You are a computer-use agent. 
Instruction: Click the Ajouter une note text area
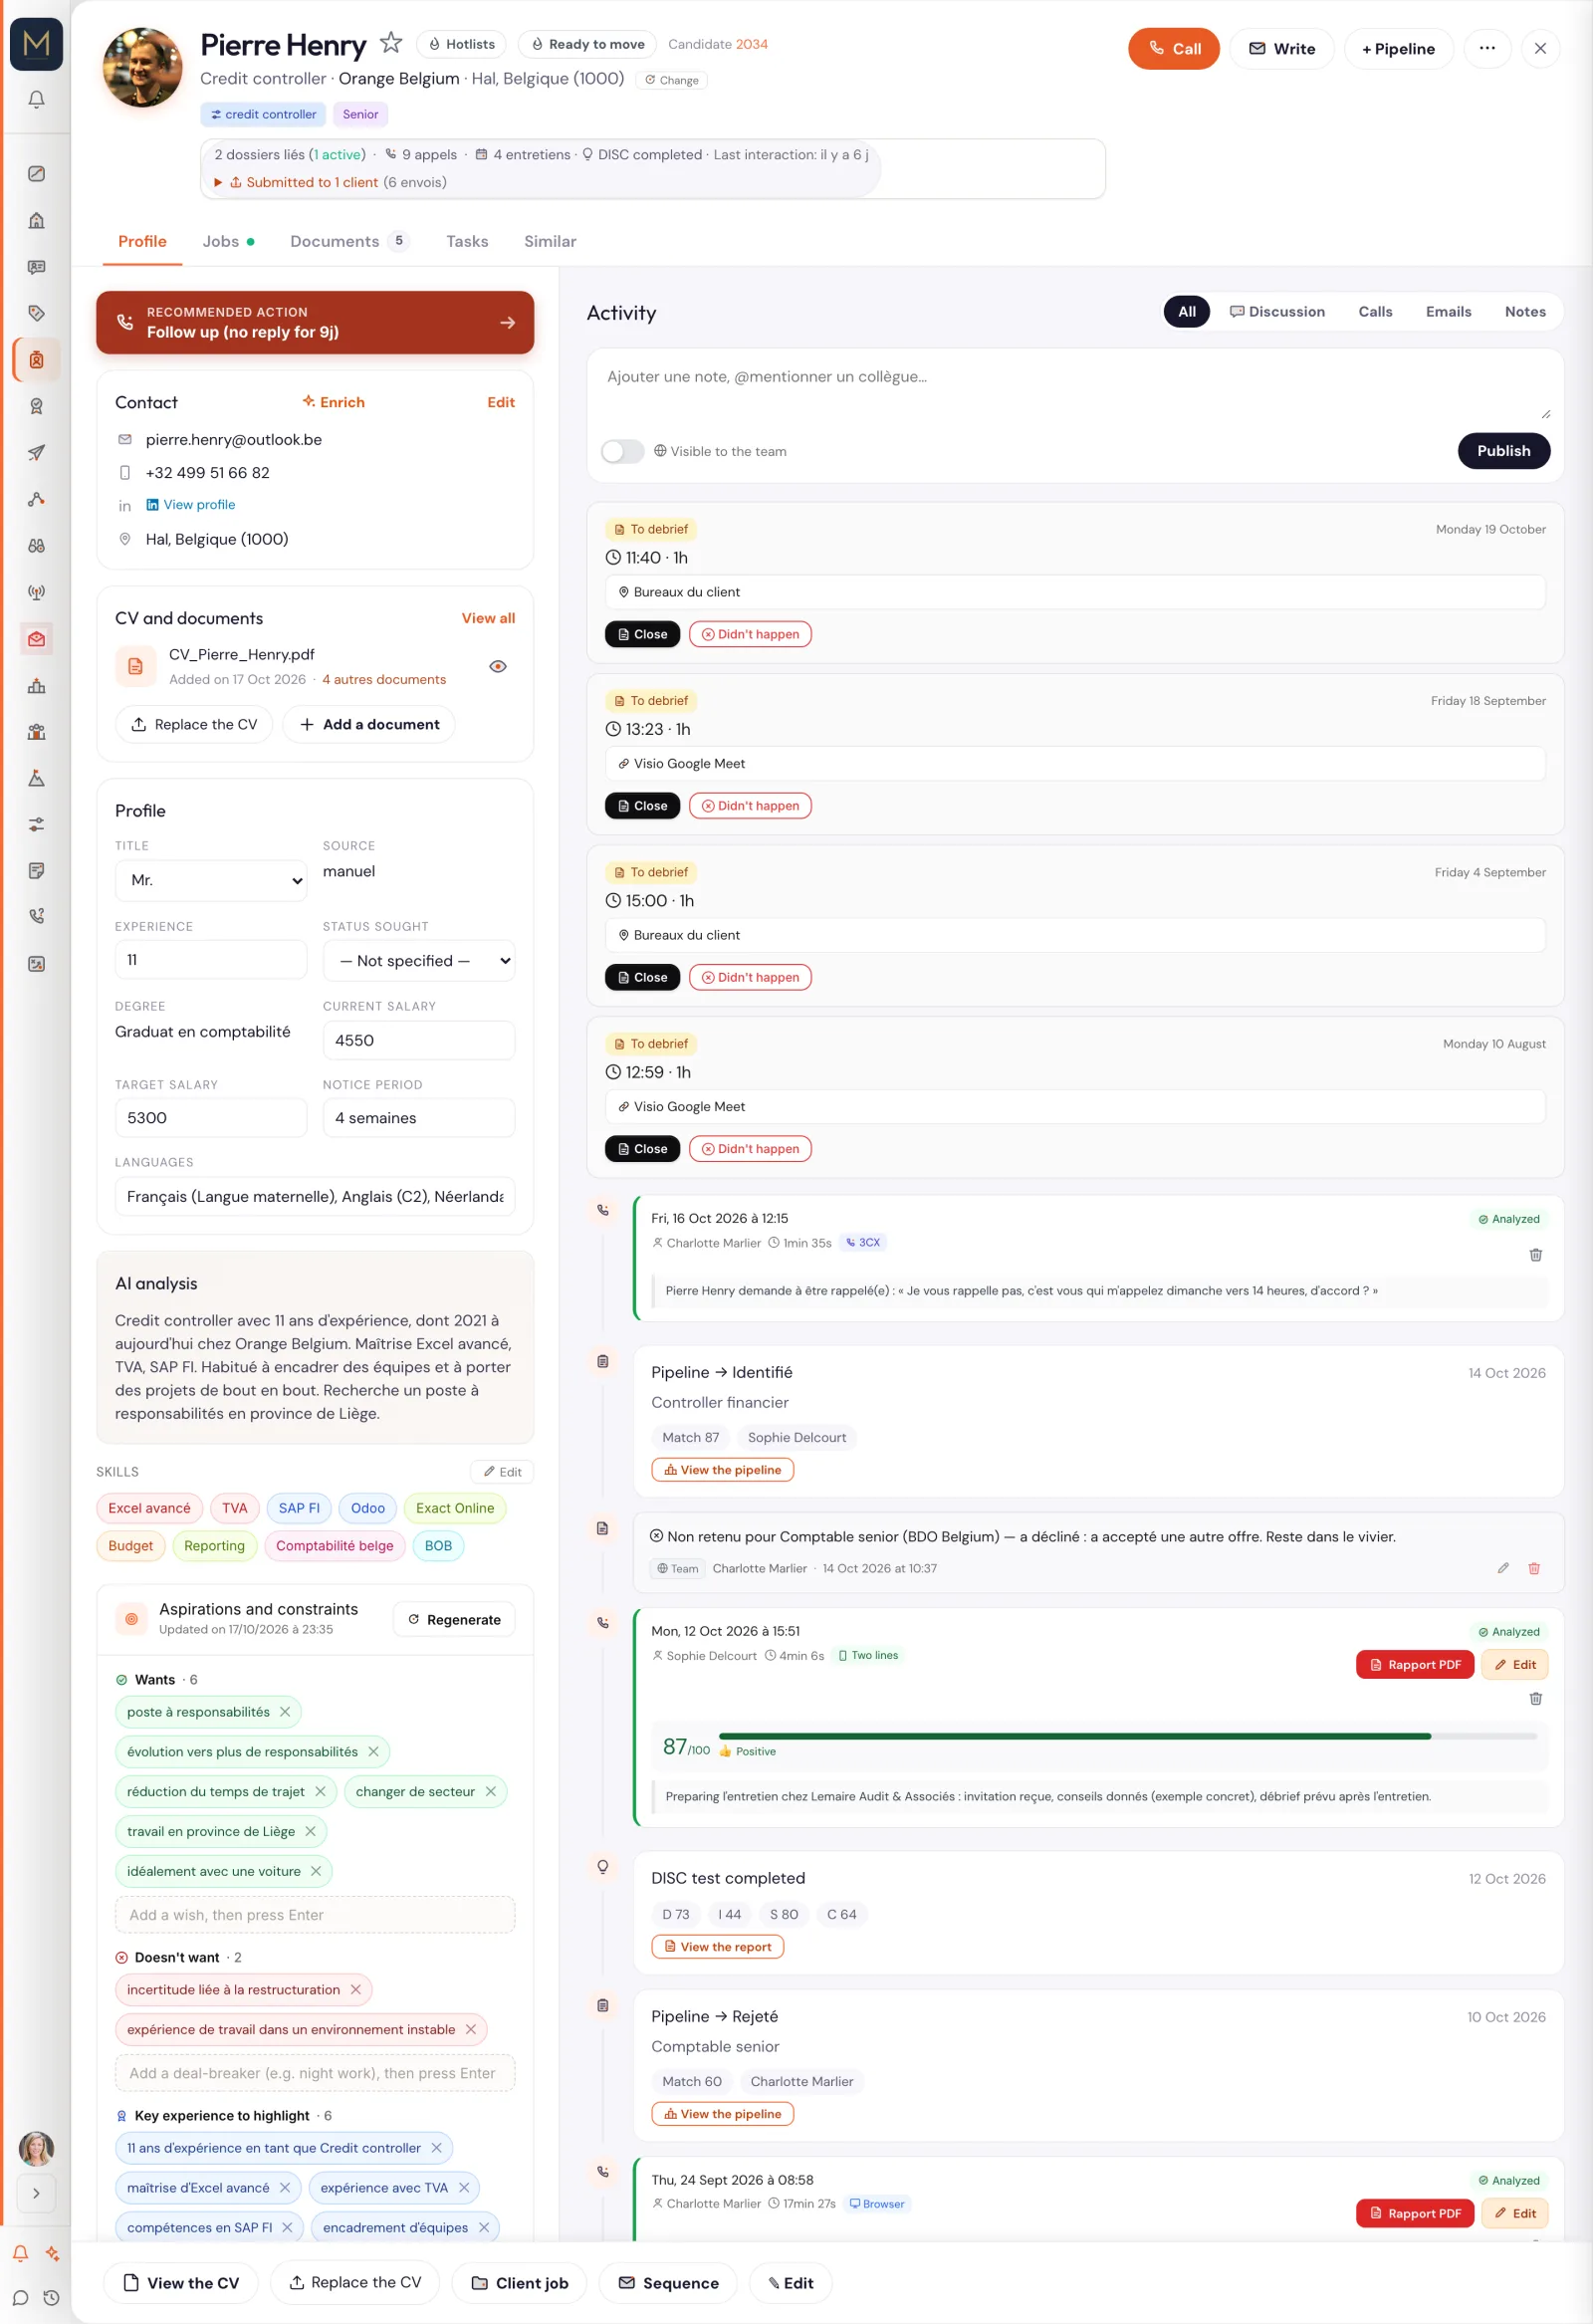[x=1075, y=392]
